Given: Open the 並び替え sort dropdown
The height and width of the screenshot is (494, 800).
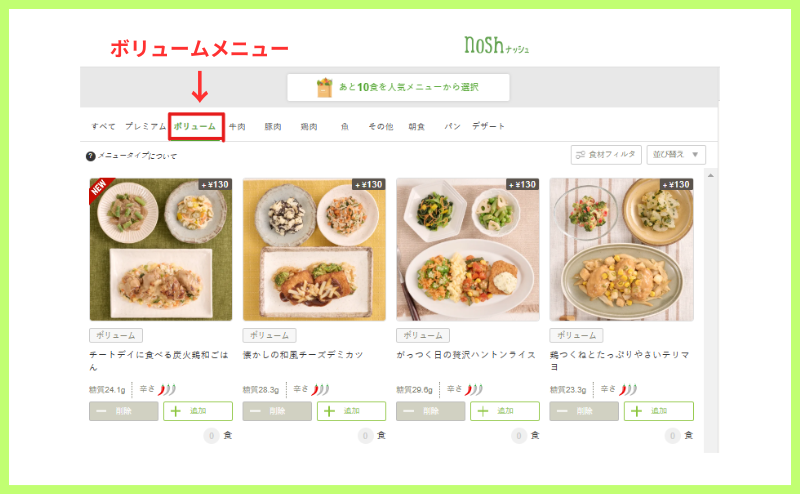Looking at the screenshot, I should pyautogui.click(x=676, y=155).
